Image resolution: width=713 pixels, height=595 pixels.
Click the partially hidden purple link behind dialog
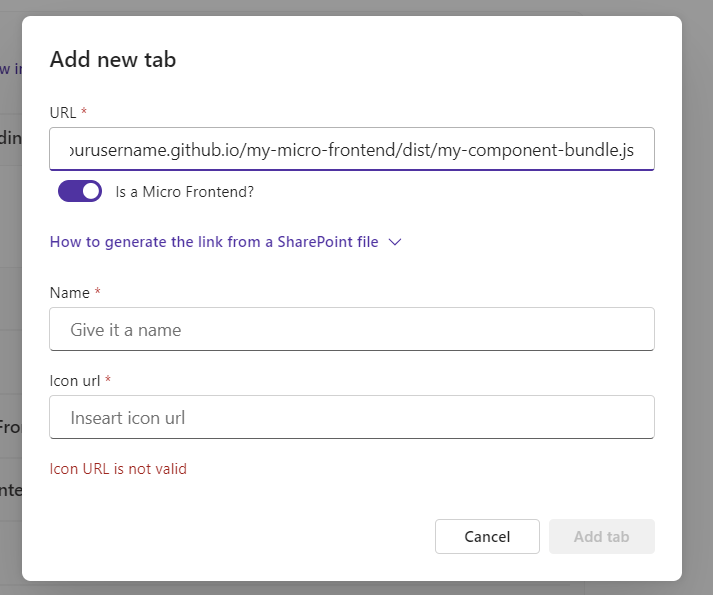pyautogui.click(x=10, y=69)
